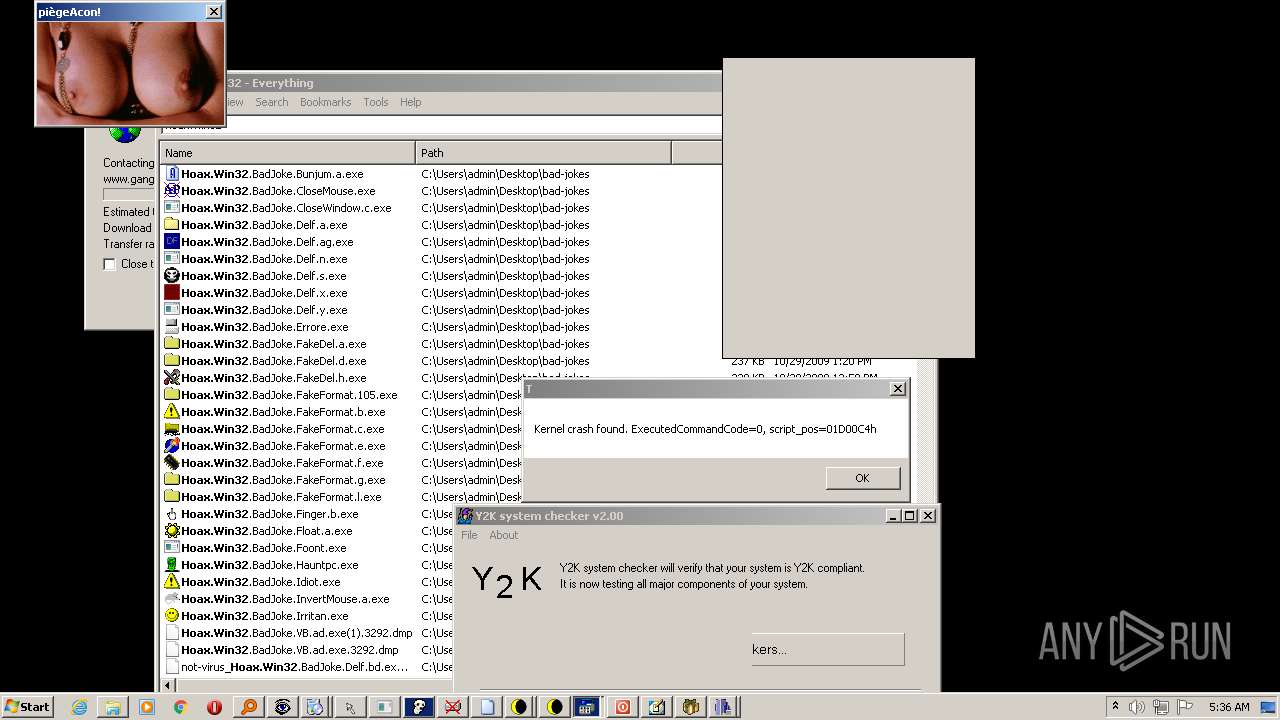The width and height of the screenshot is (1280, 720).
Task: Select Hoax.Win32.BadJoke.FakeDel.a.exe file name
Action: (x=274, y=344)
